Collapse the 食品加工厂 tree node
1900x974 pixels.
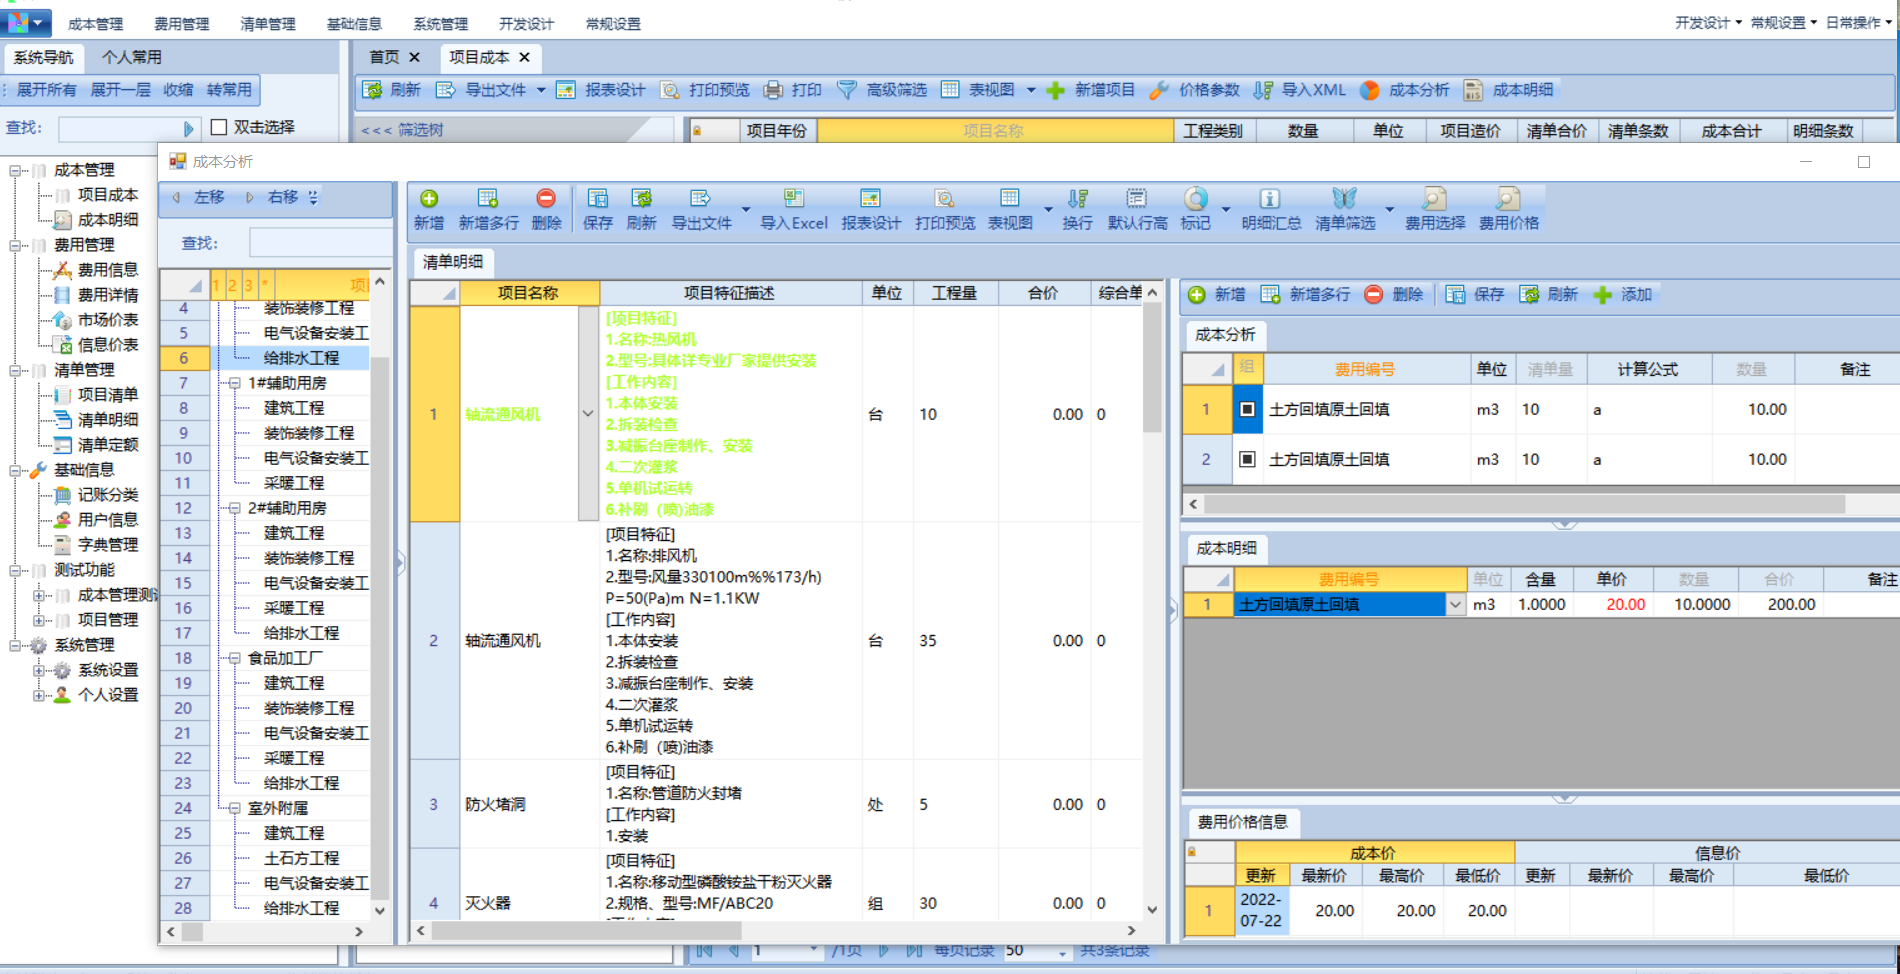click(234, 658)
